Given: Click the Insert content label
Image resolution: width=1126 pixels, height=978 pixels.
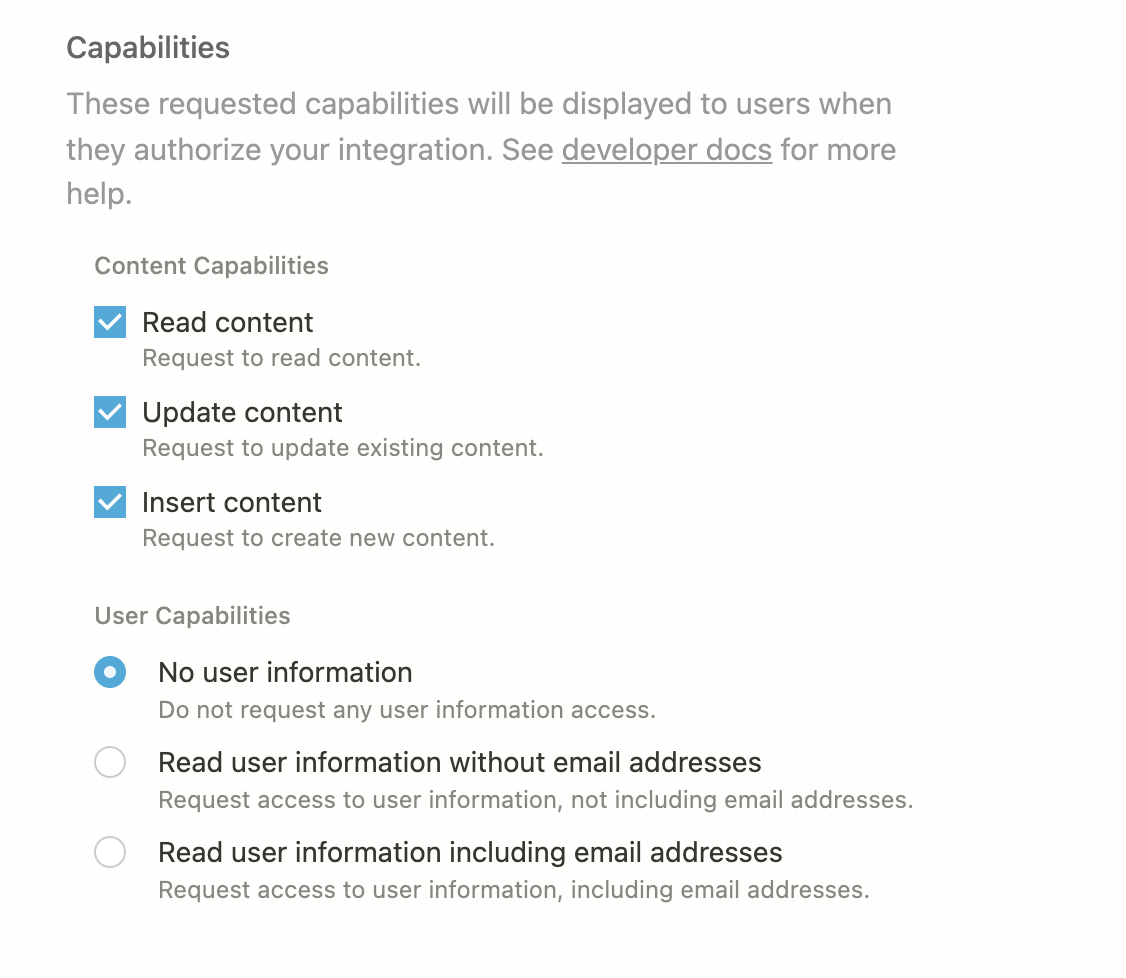Looking at the screenshot, I should [x=232, y=503].
